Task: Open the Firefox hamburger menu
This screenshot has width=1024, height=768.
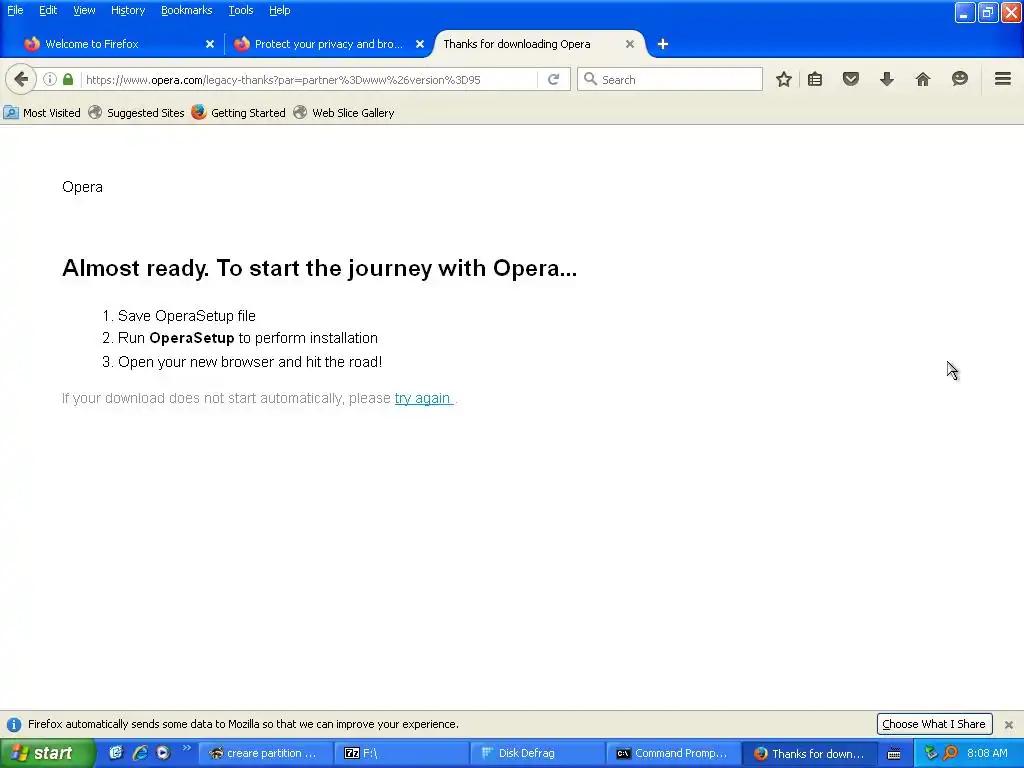Action: pyautogui.click(x=1003, y=80)
